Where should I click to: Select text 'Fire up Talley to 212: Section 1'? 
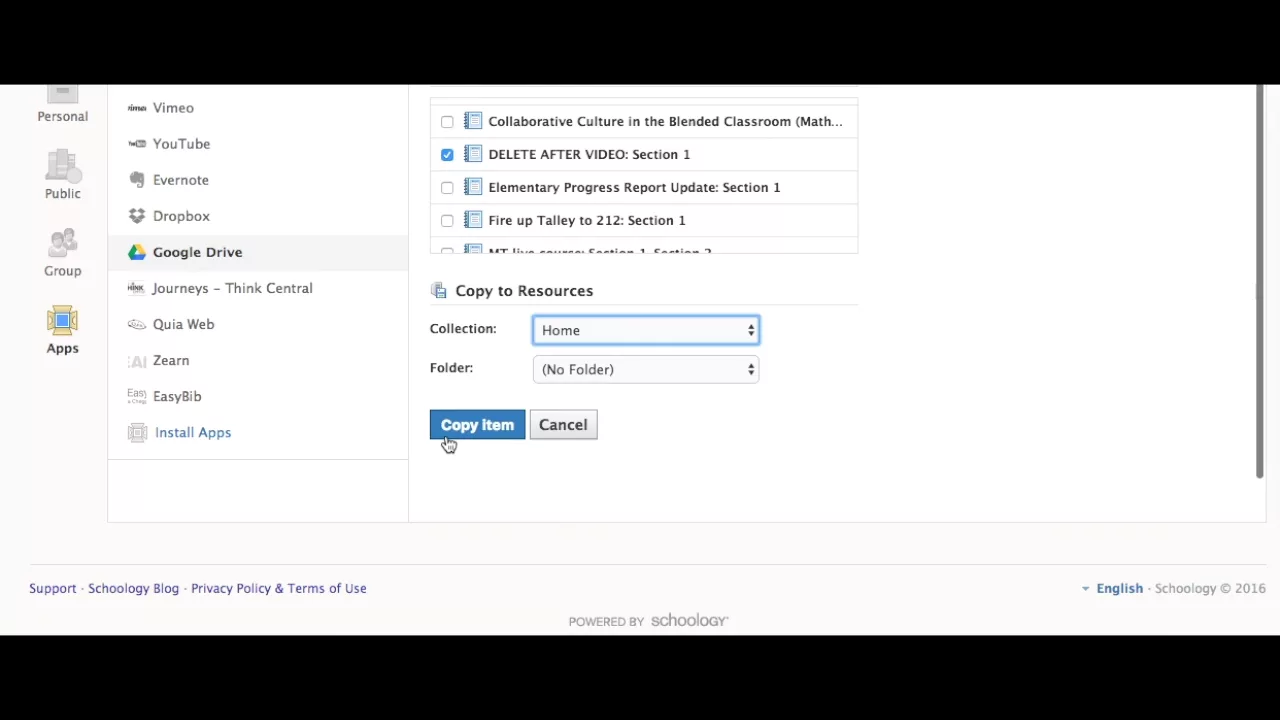tap(587, 220)
